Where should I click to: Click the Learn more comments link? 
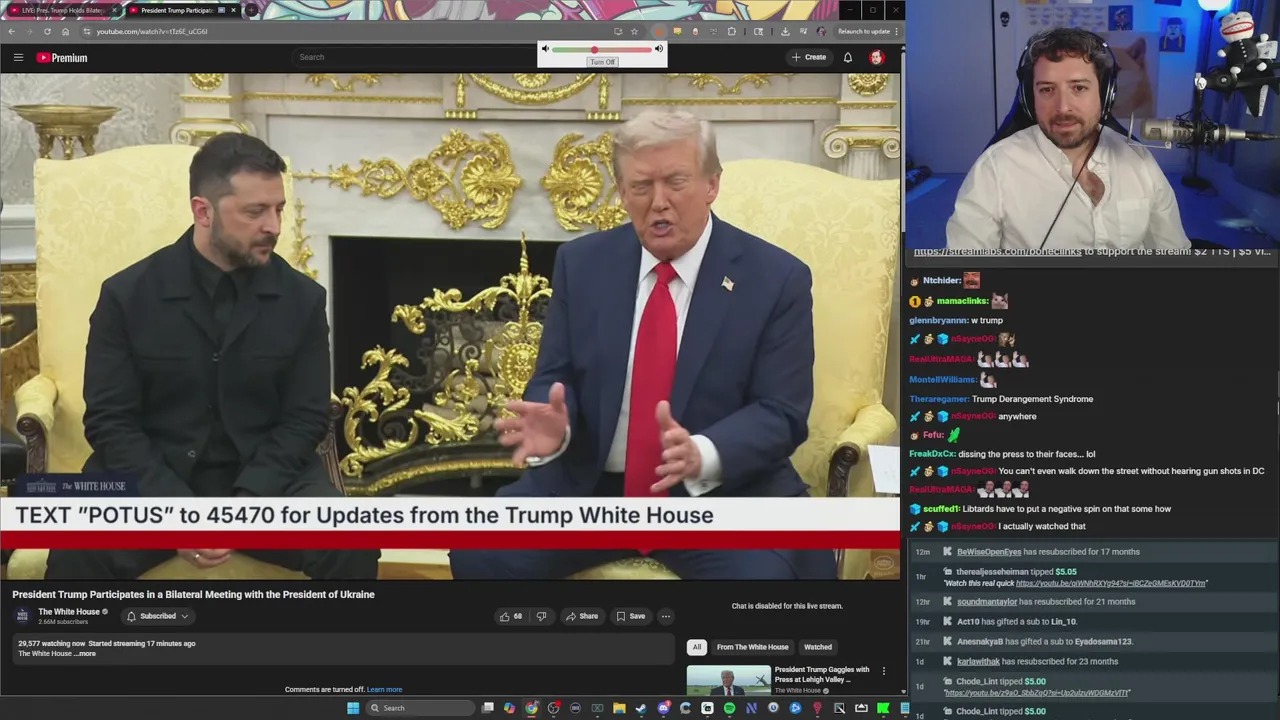click(384, 689)
